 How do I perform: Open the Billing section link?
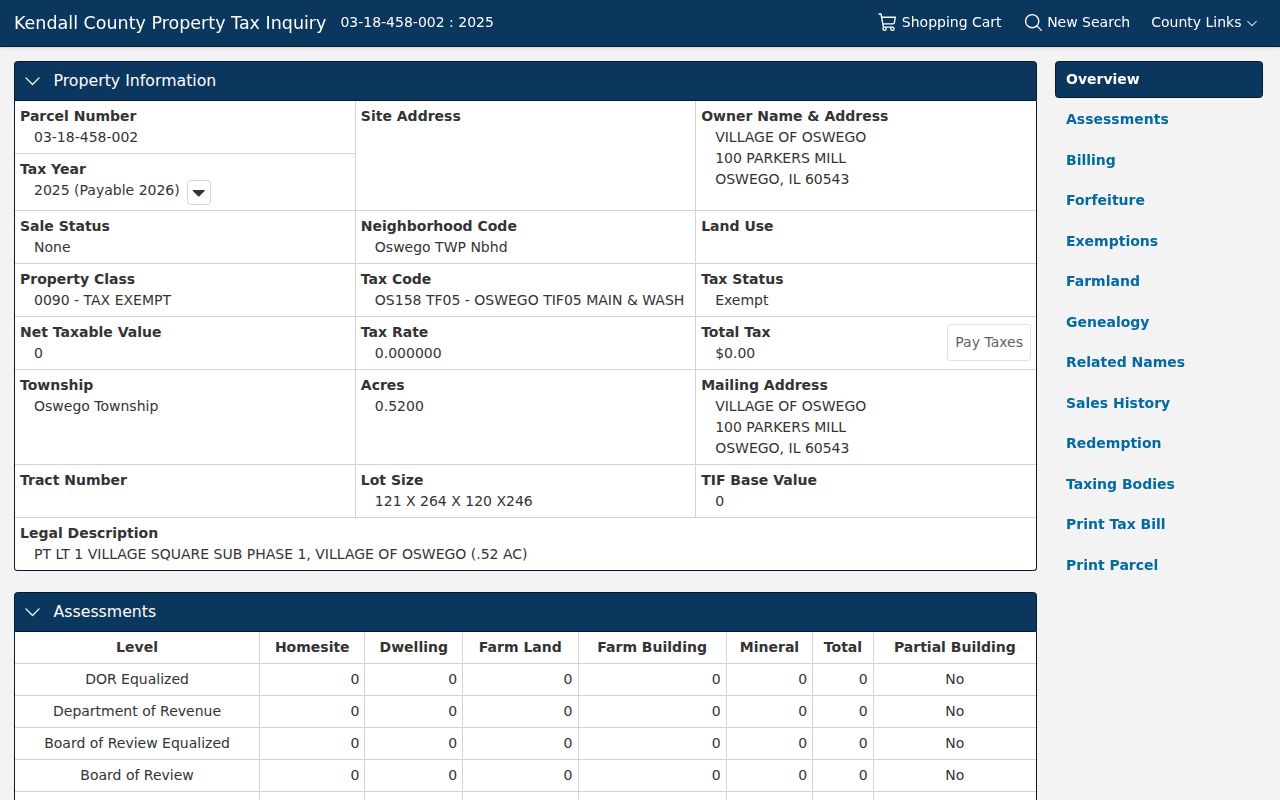(x=1090, y=160)
